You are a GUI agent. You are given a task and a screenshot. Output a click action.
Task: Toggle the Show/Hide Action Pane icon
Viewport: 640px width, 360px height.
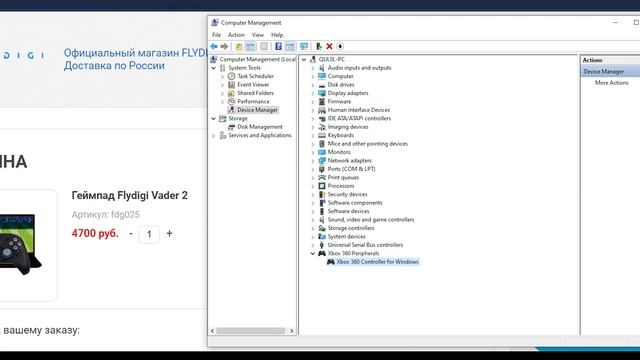point(290,47)
